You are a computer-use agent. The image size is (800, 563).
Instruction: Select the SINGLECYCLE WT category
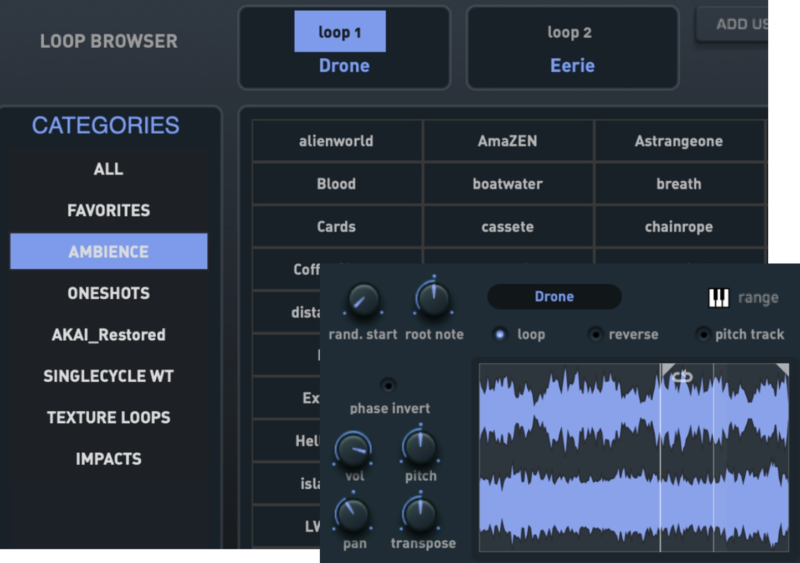109,376
